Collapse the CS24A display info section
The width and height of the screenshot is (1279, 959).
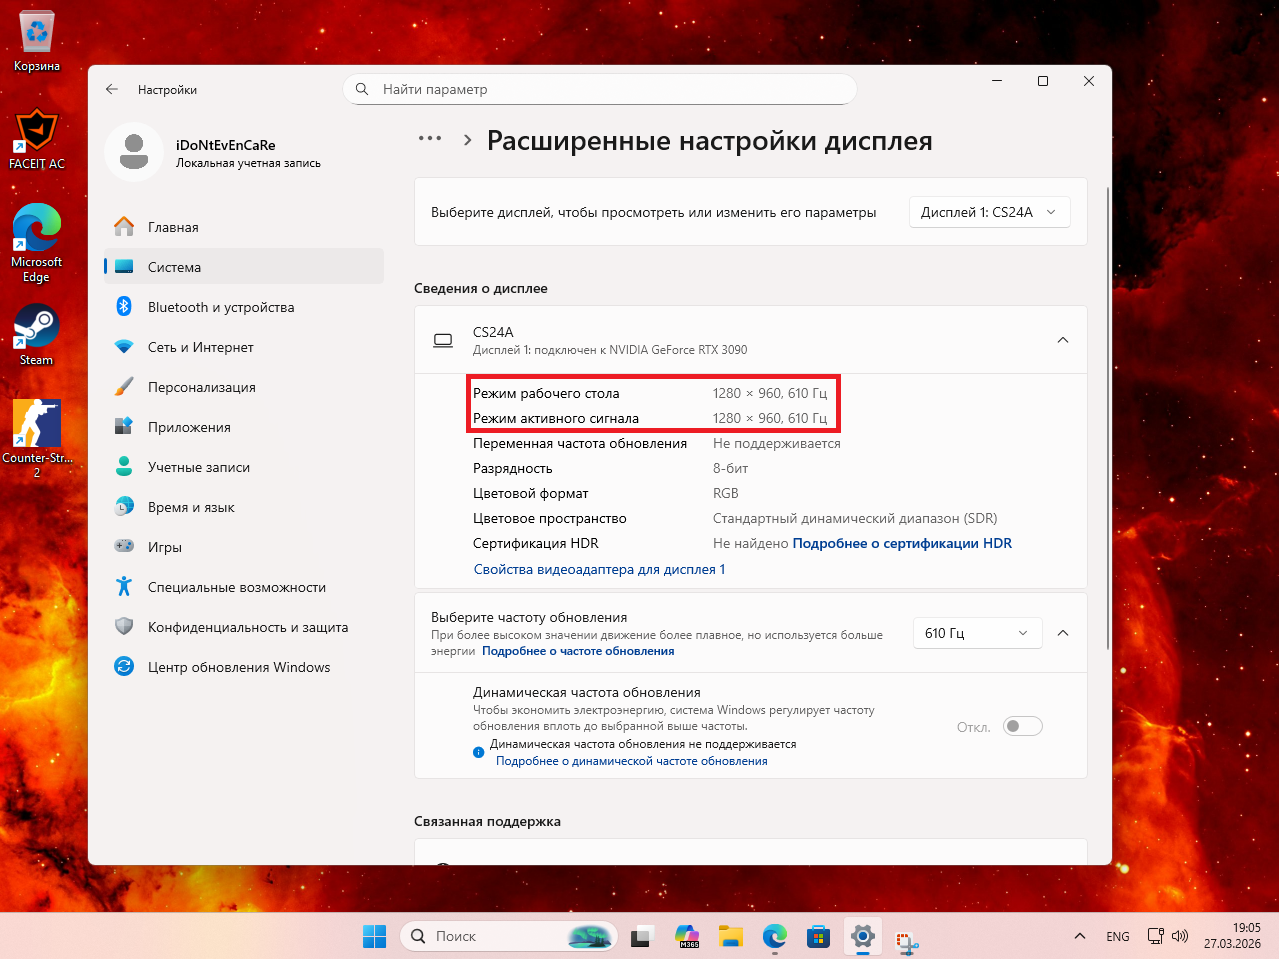[1063, 340]
